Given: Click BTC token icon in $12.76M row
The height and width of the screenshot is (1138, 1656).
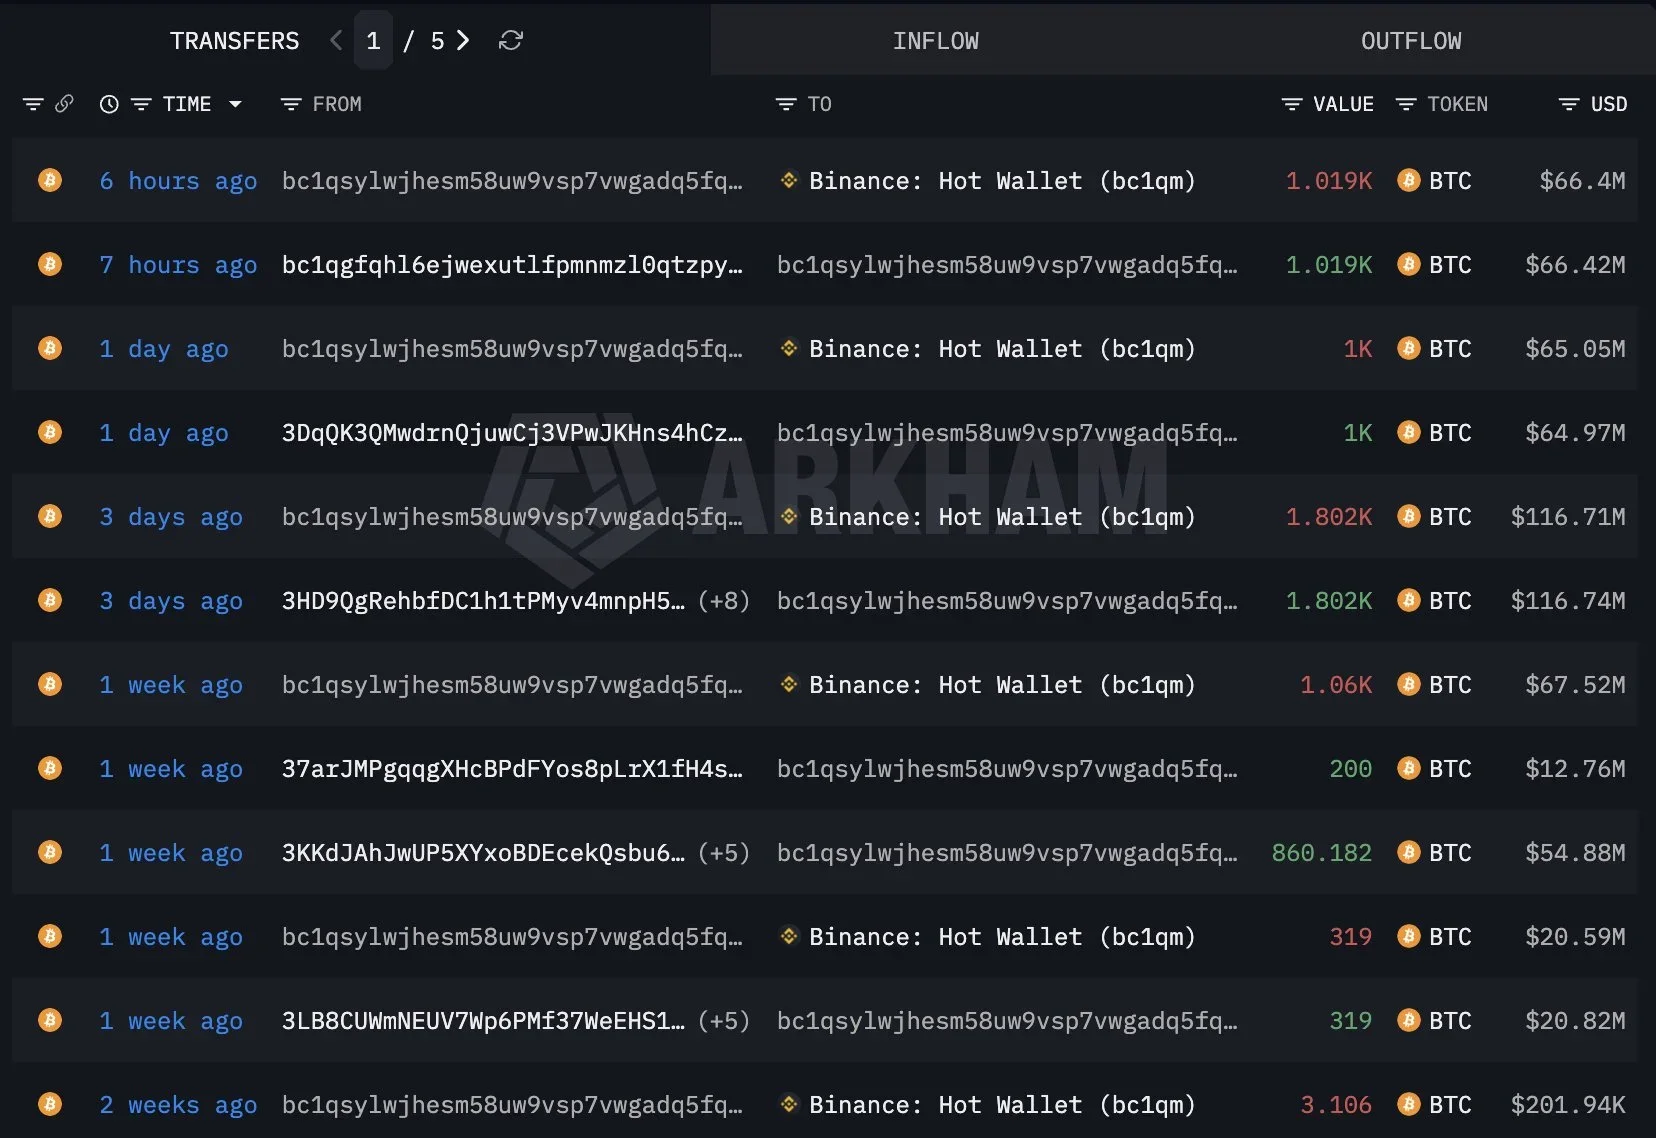Looking at the screenshot, I should (x=1409, y=768).
